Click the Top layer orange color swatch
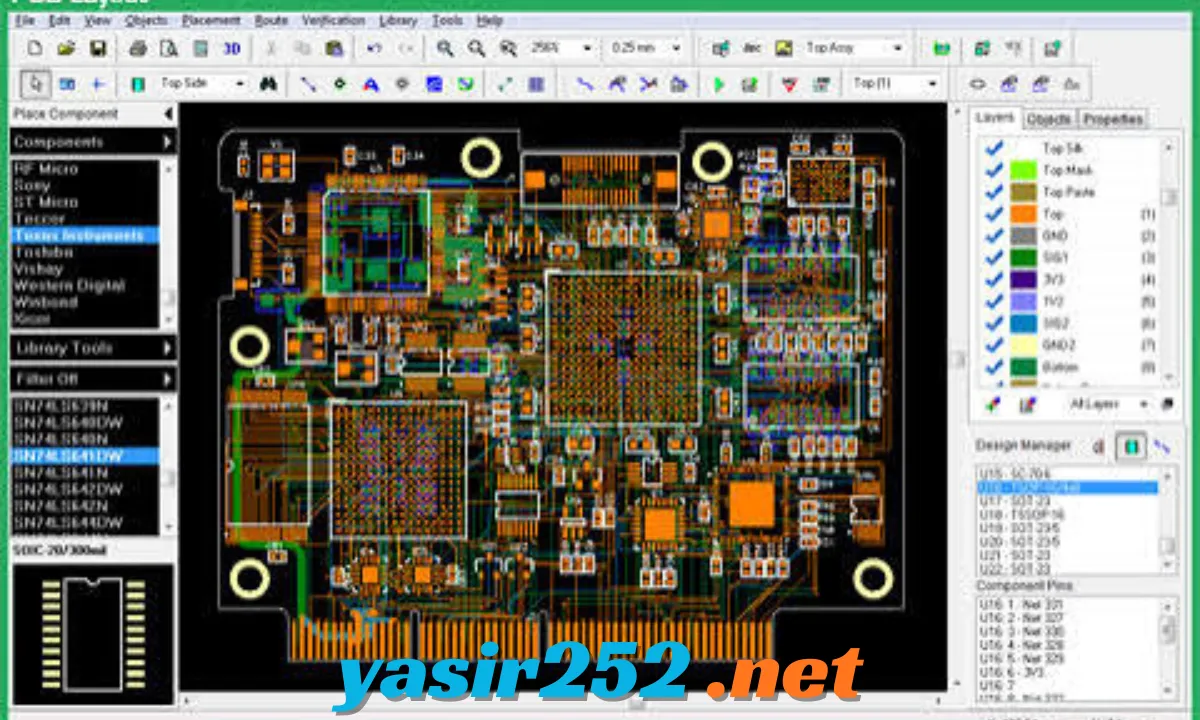Viewport: 1200px width, 720px height. click(x=1023, y=214)
